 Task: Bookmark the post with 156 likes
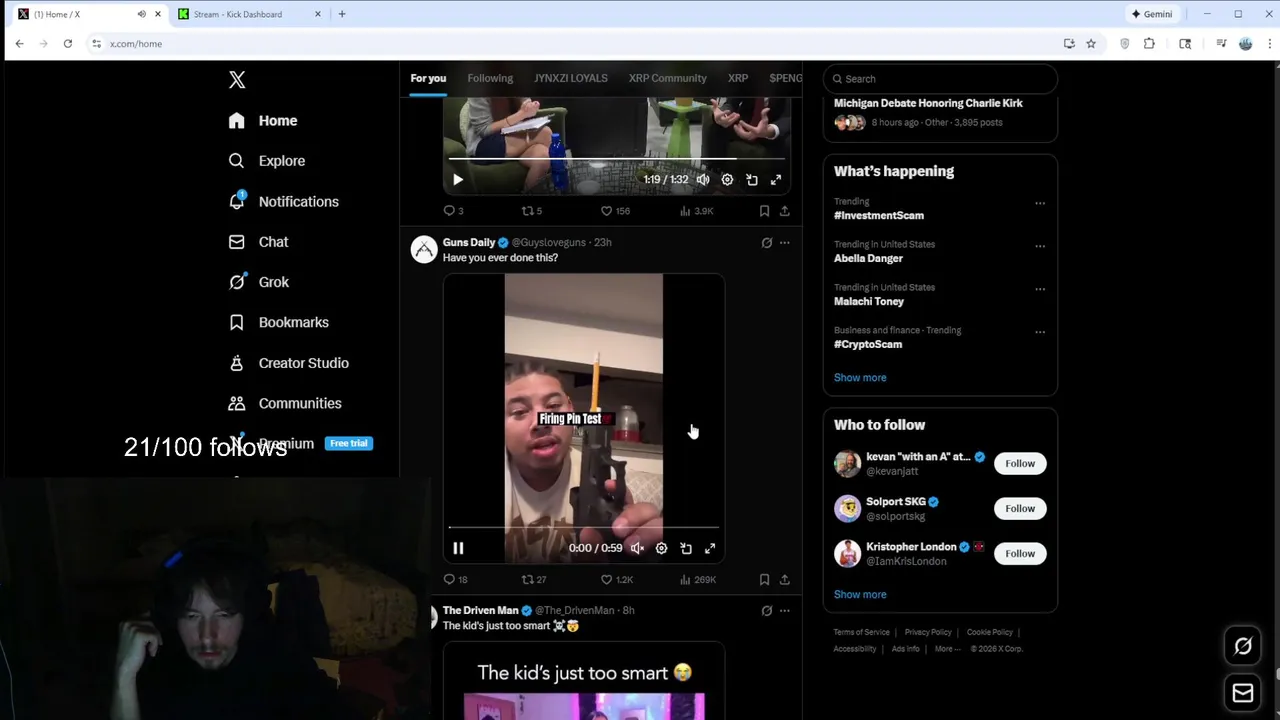[x=764, y=211]
